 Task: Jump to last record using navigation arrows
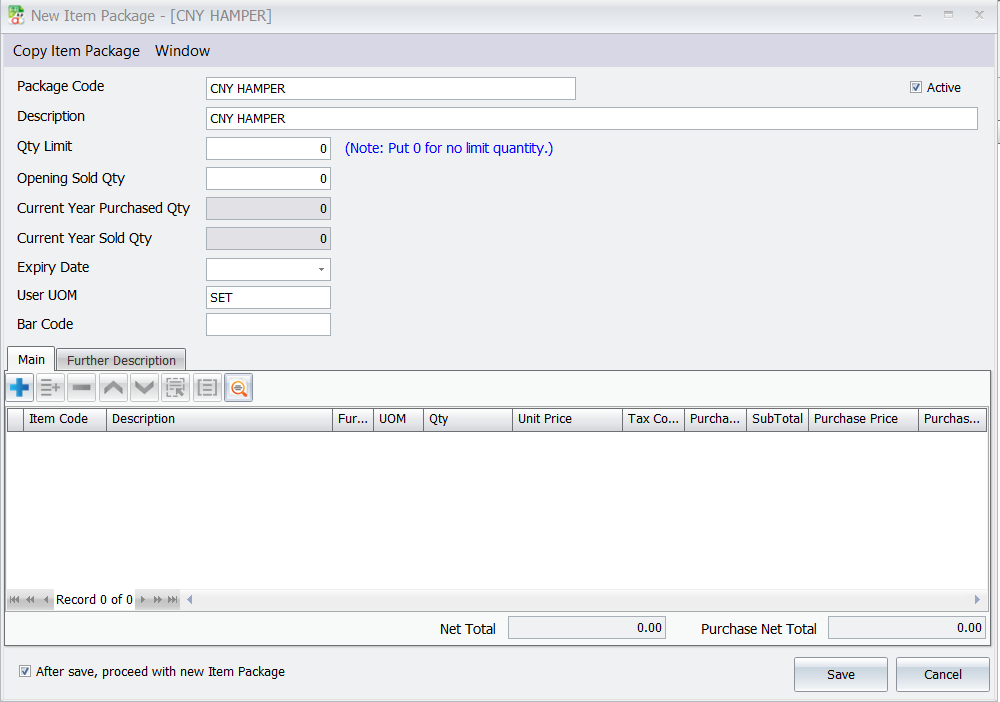click(171, 599)
